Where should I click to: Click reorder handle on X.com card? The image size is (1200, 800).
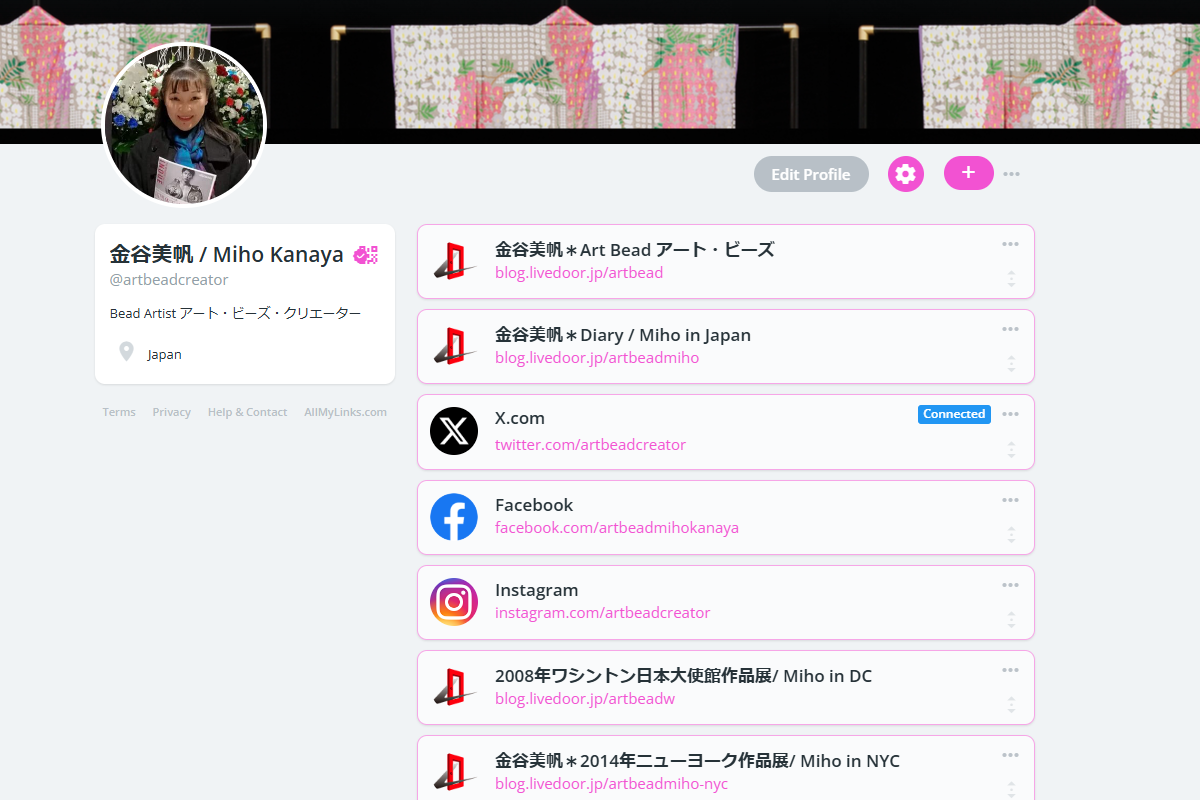(x=1011, y=450)
